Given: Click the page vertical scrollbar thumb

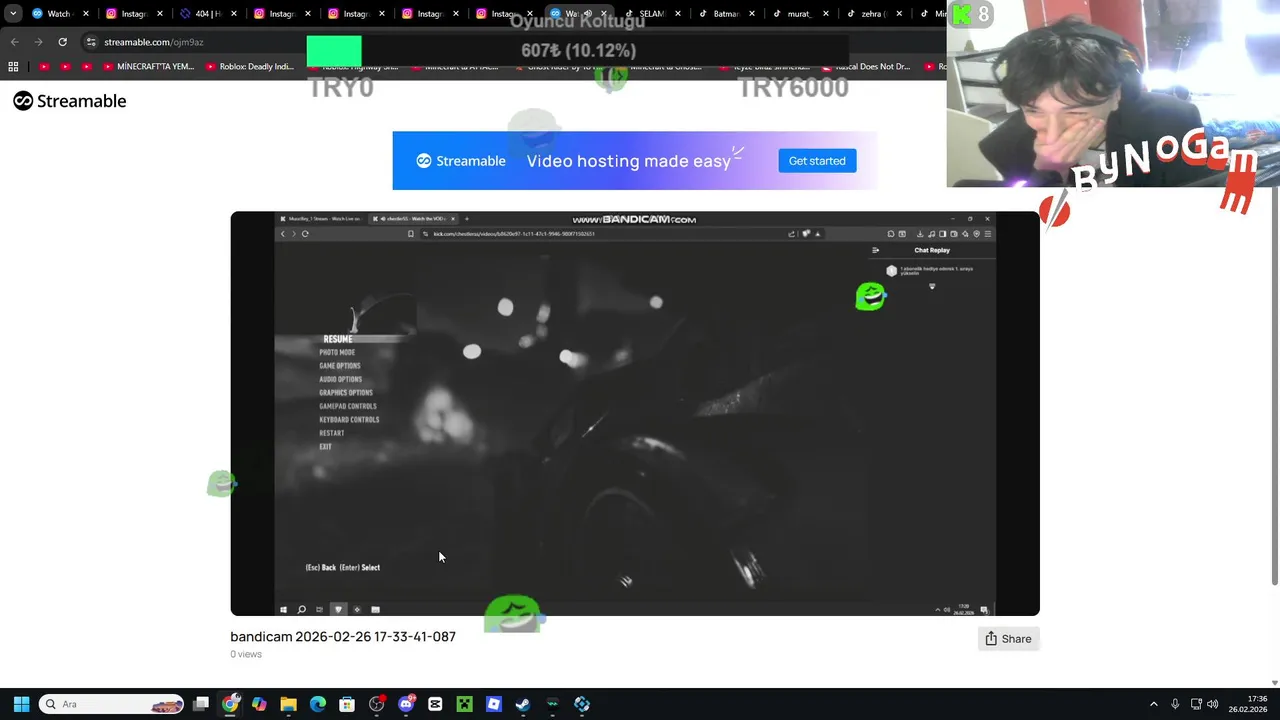Looking at the screenshot, I should click(x=1274, y=385).
